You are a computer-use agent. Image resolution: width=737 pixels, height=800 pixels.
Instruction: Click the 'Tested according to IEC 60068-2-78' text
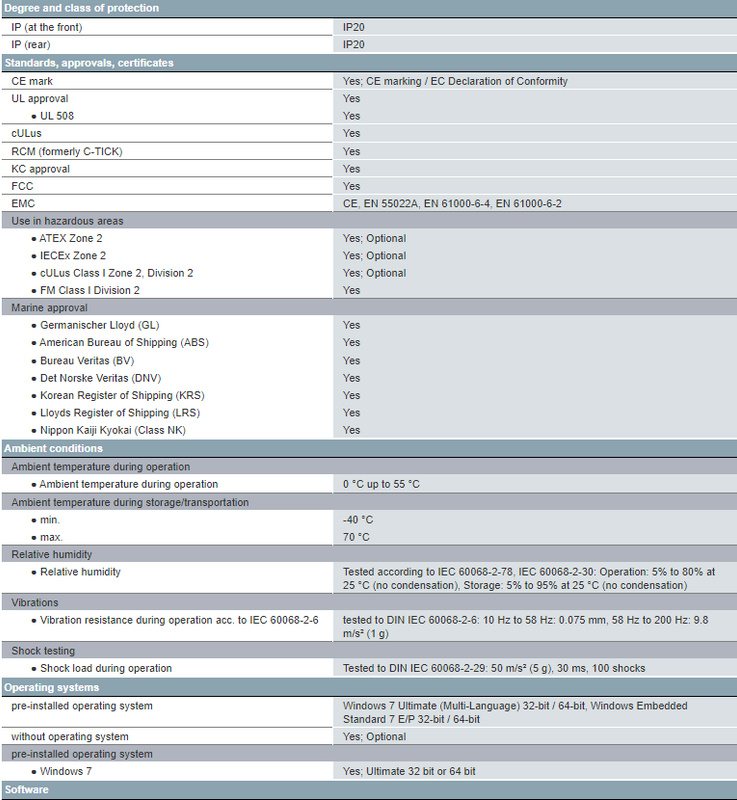click(x=529, y=579)
